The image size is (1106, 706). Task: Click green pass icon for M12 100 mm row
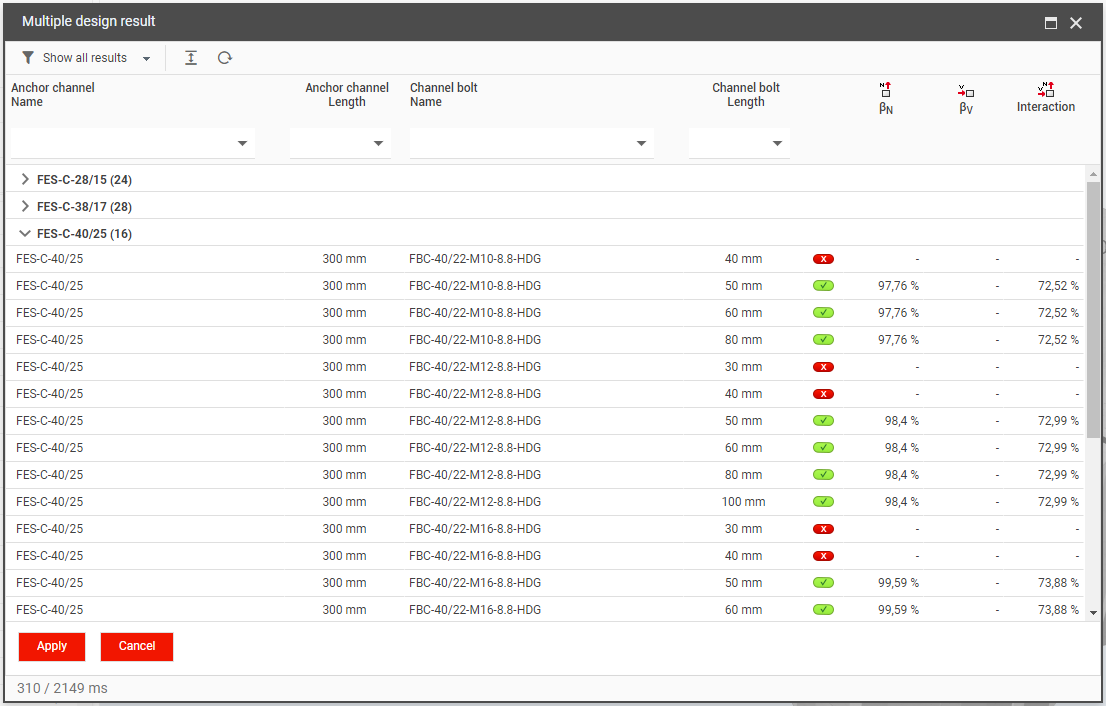823,501
